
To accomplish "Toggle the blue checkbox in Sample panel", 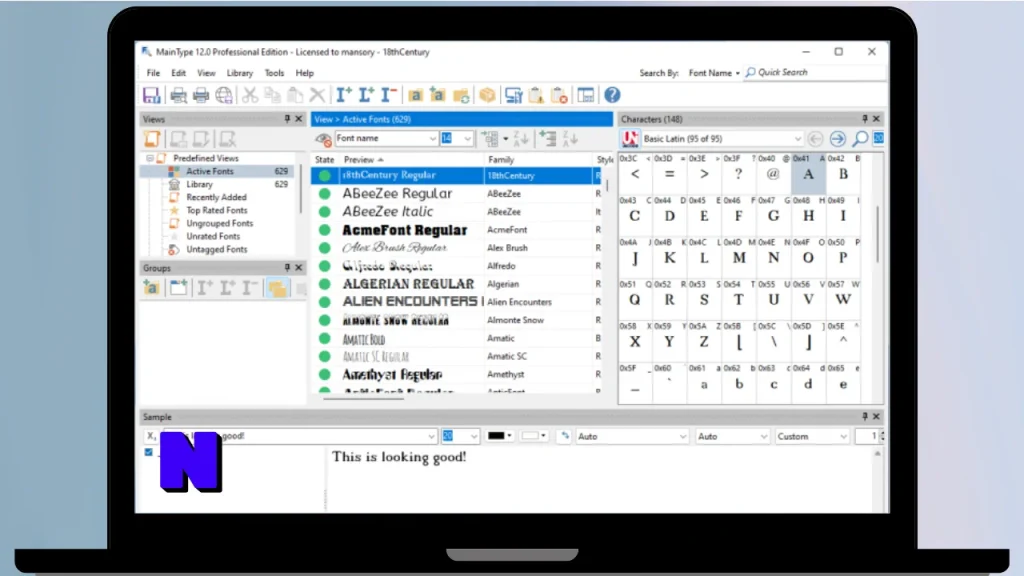I will tap(148, 452).
